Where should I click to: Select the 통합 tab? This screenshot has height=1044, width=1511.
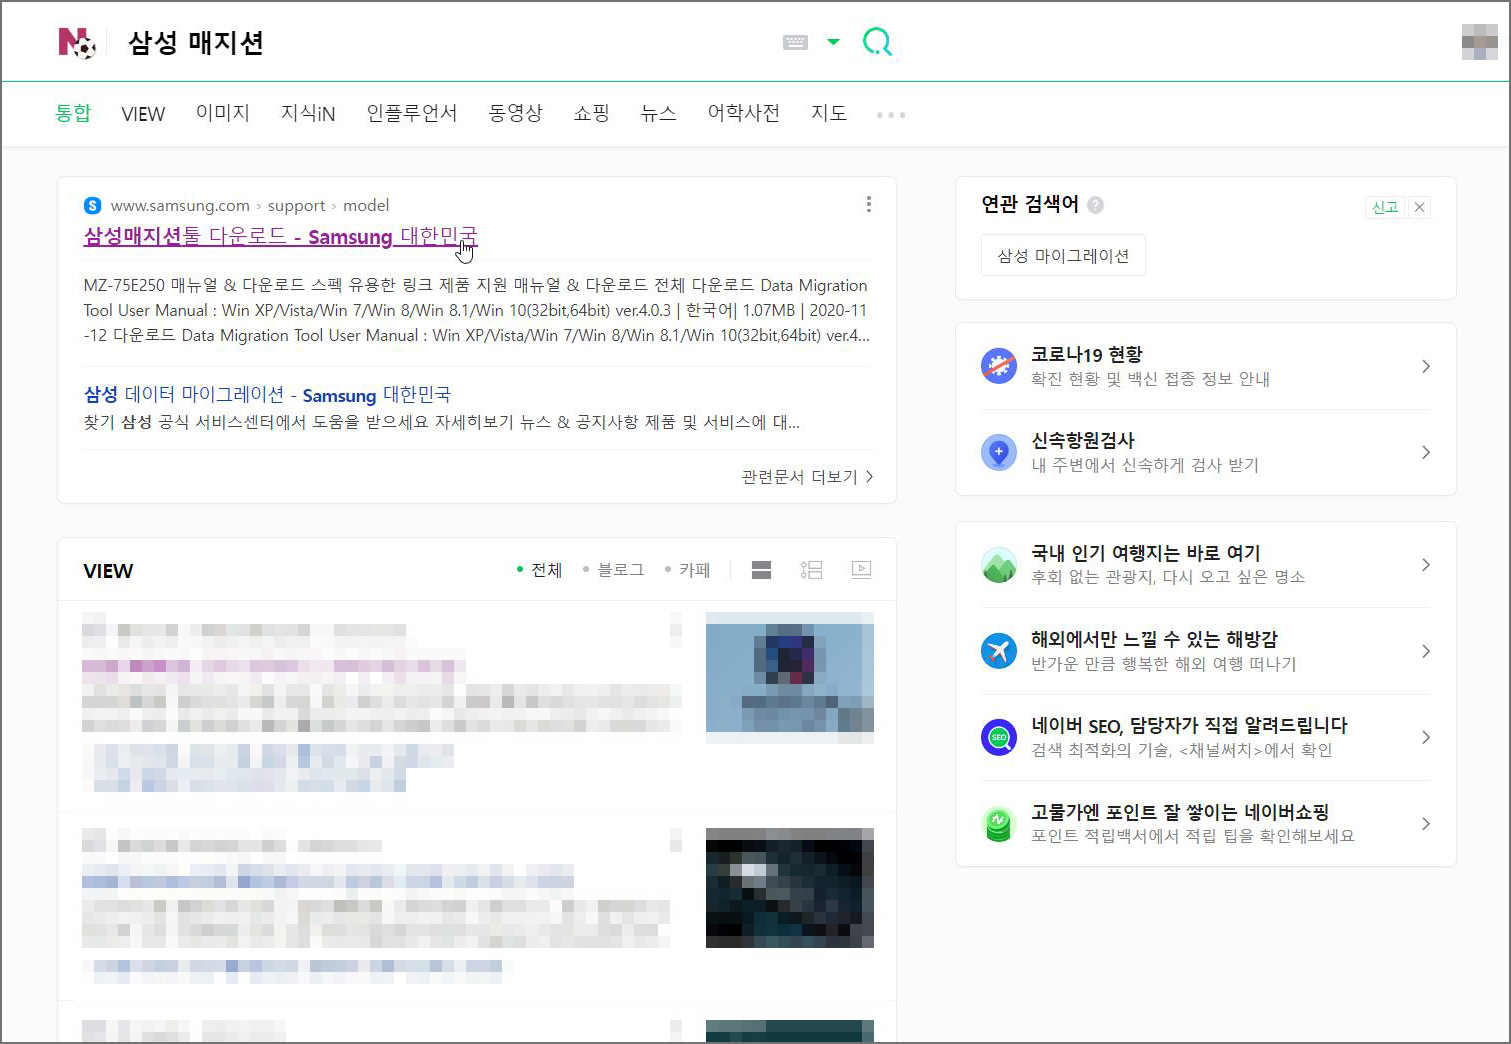tap(73, 113)
